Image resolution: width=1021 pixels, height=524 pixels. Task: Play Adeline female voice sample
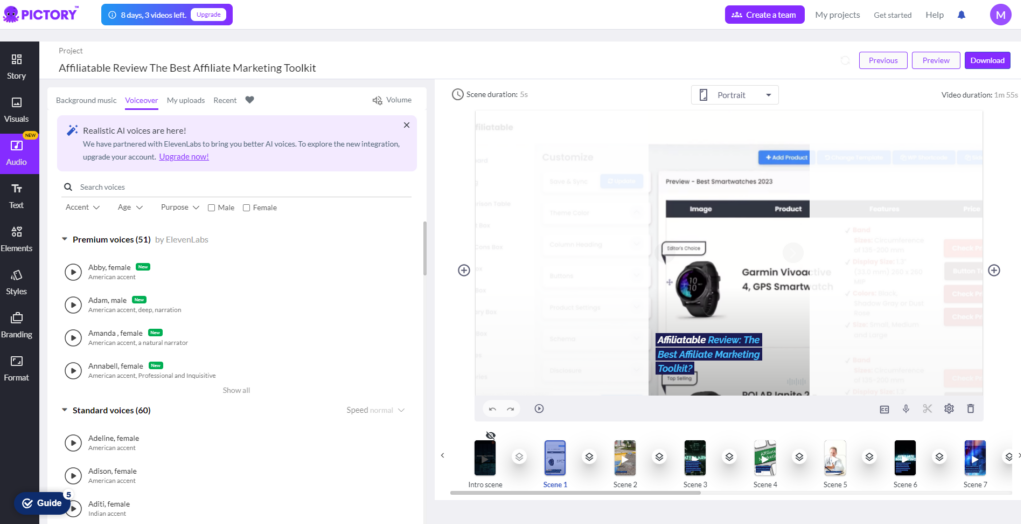click(73, 443)
